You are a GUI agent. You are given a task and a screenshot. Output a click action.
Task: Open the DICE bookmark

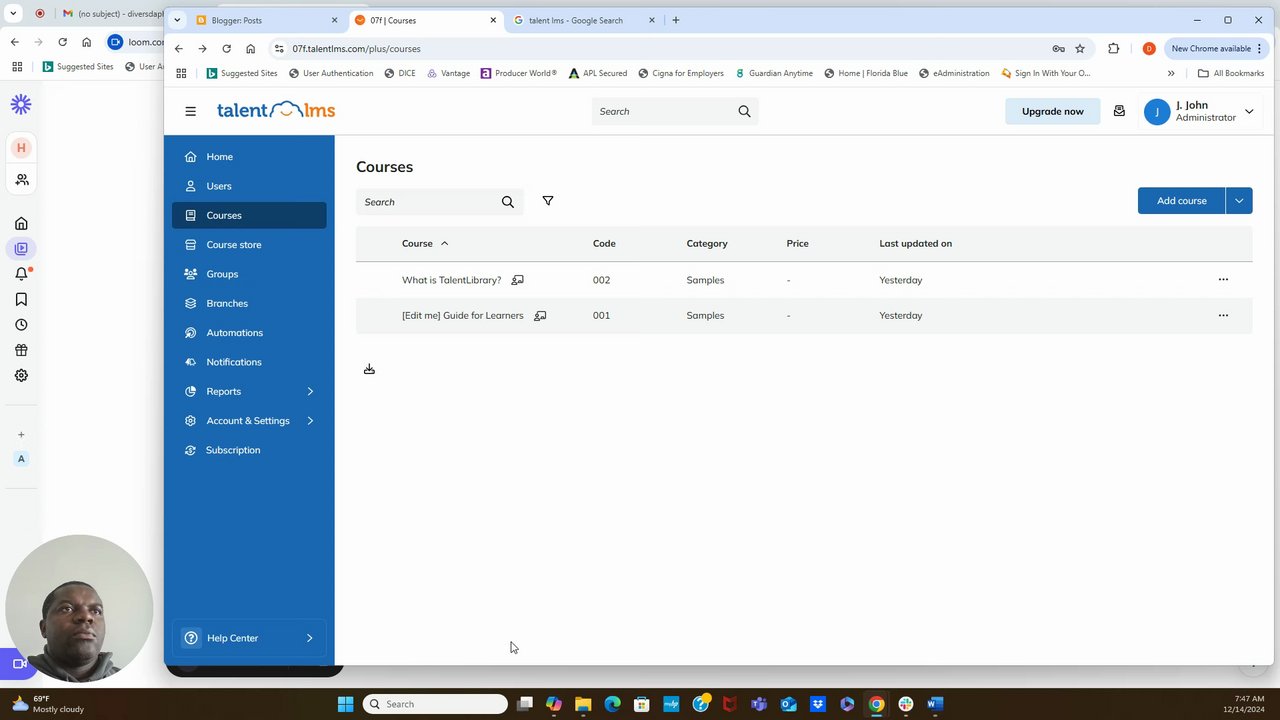(399, 73)
